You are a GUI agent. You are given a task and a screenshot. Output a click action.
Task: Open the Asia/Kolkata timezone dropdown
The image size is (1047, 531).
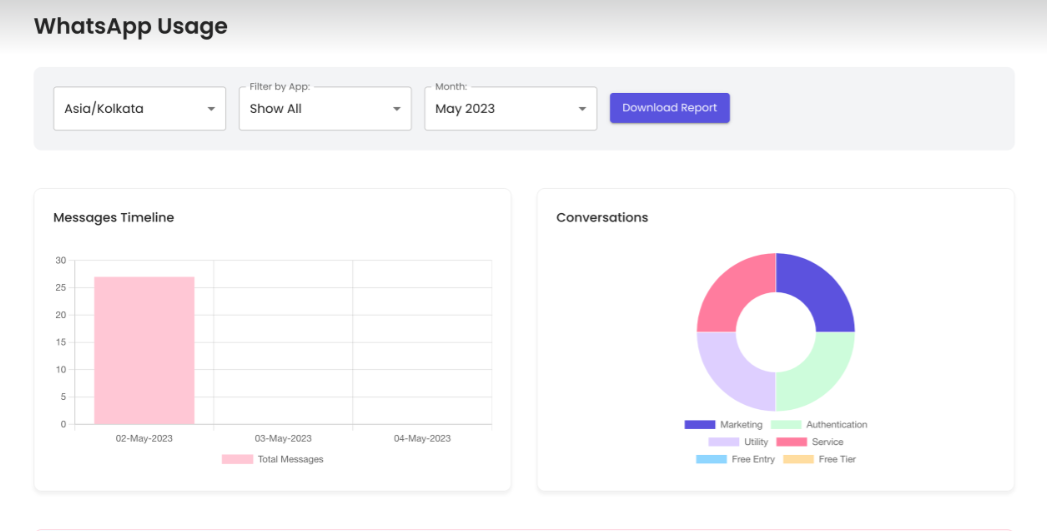pyautogui.click(x=140, y=108)
